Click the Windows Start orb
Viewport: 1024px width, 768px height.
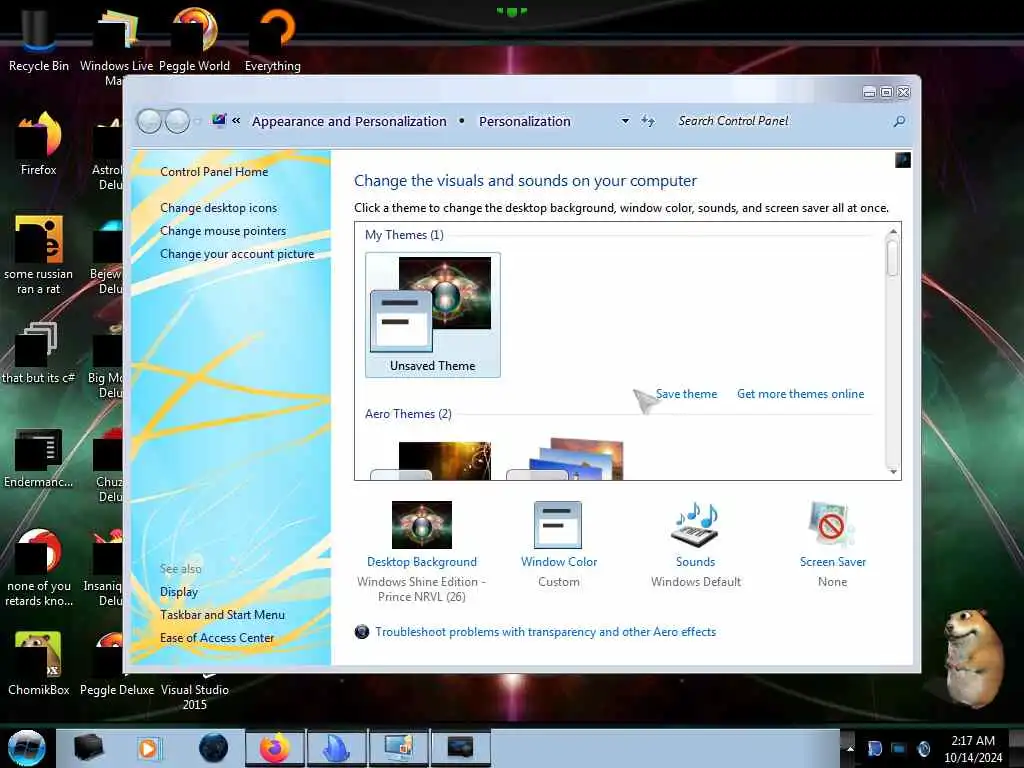coord(26,748)
